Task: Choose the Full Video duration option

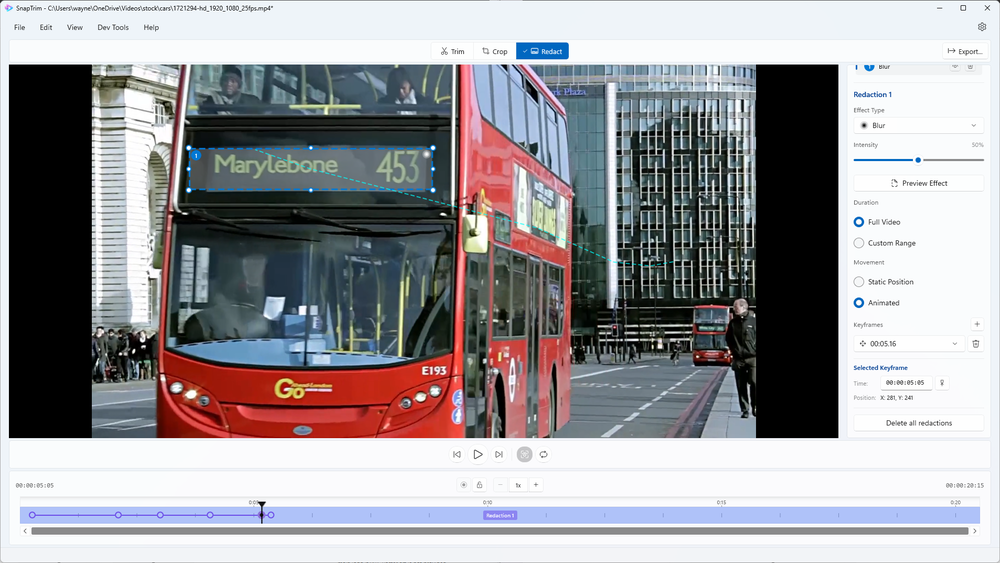Action: (x=859, y=222)
